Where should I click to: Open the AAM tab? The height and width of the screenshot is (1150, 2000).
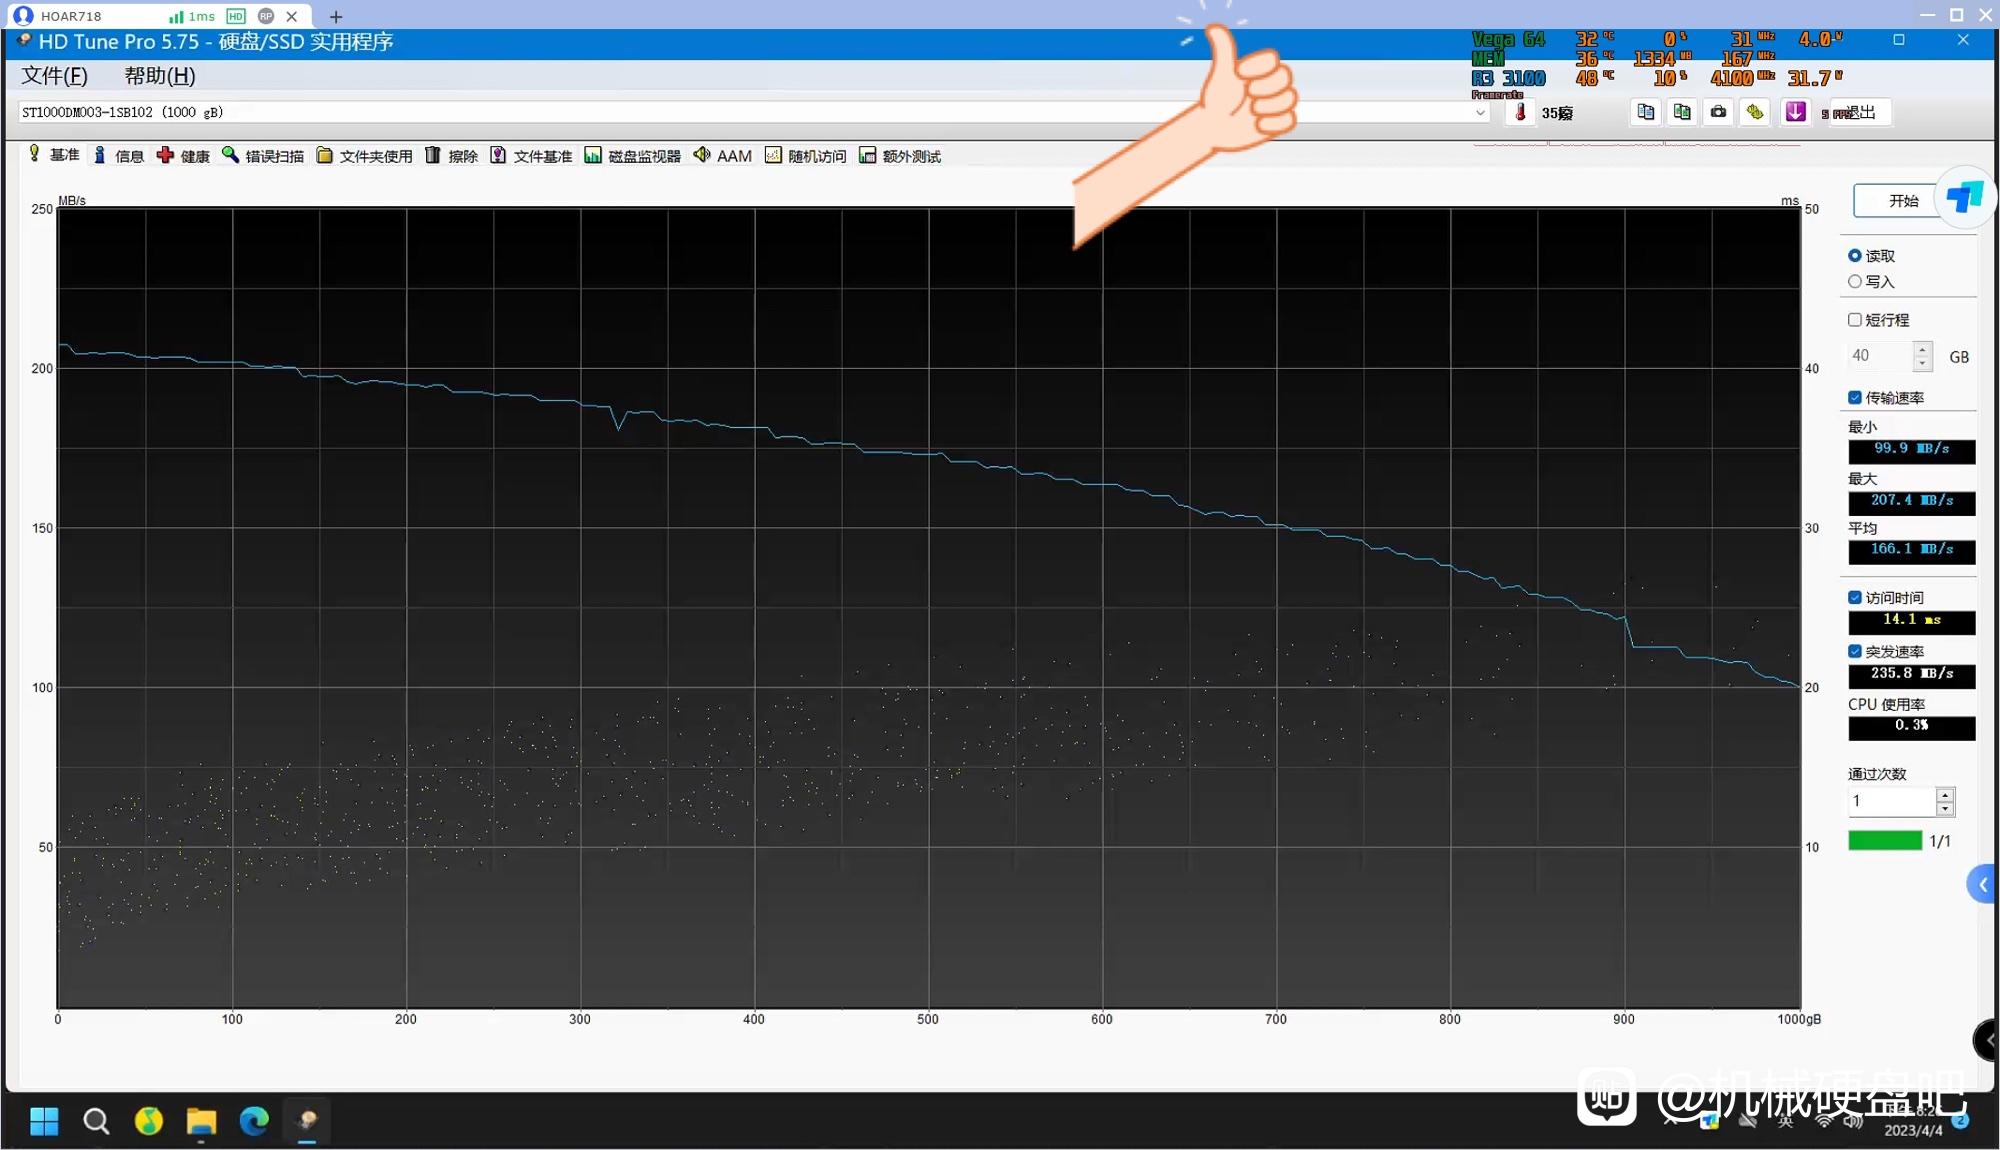pos(723,155)
